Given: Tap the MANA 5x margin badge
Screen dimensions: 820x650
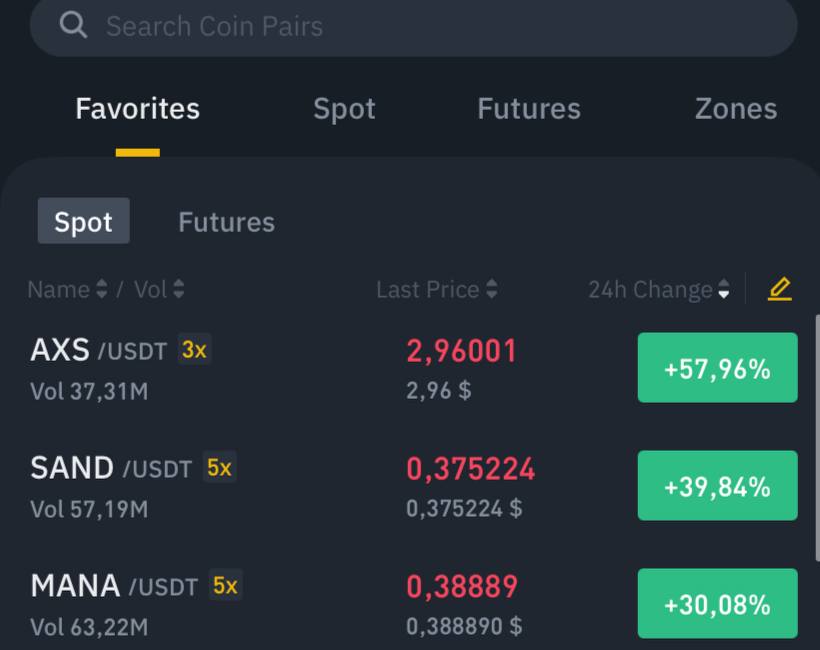Looking at the screenshot, I should pos(225,585).
